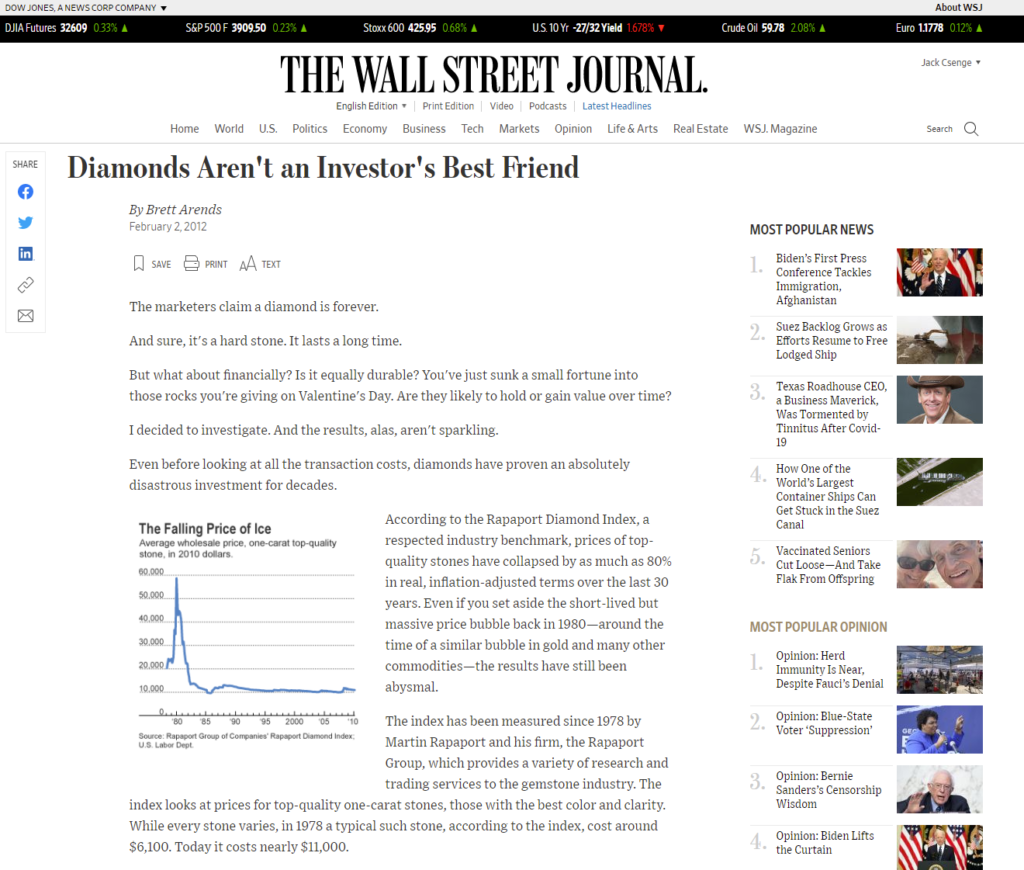This screenshot has height=870, width=1024.
Task: Open the Podcasts link
Action: pos(548,106)
